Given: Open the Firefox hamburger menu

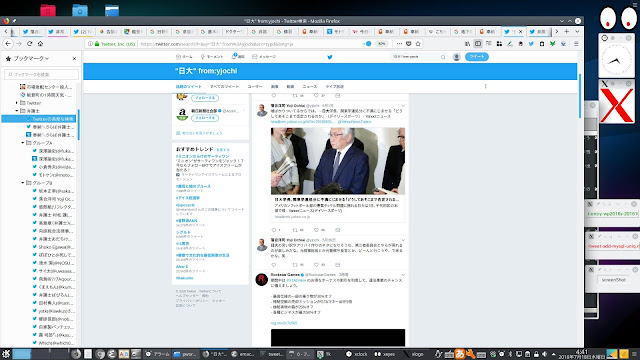Looking at the screenshot, I should (576, 44).
